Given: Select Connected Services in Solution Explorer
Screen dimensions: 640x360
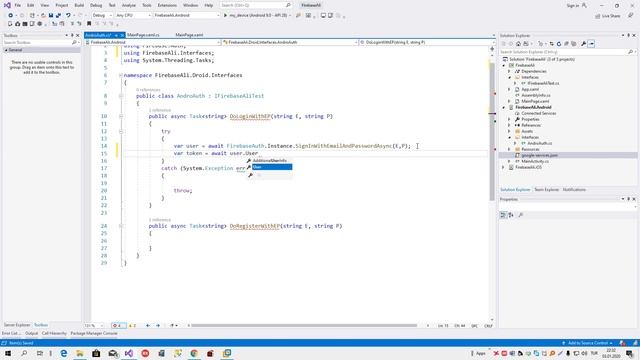Looking at the screenshot, I should [x=538, y=113].
